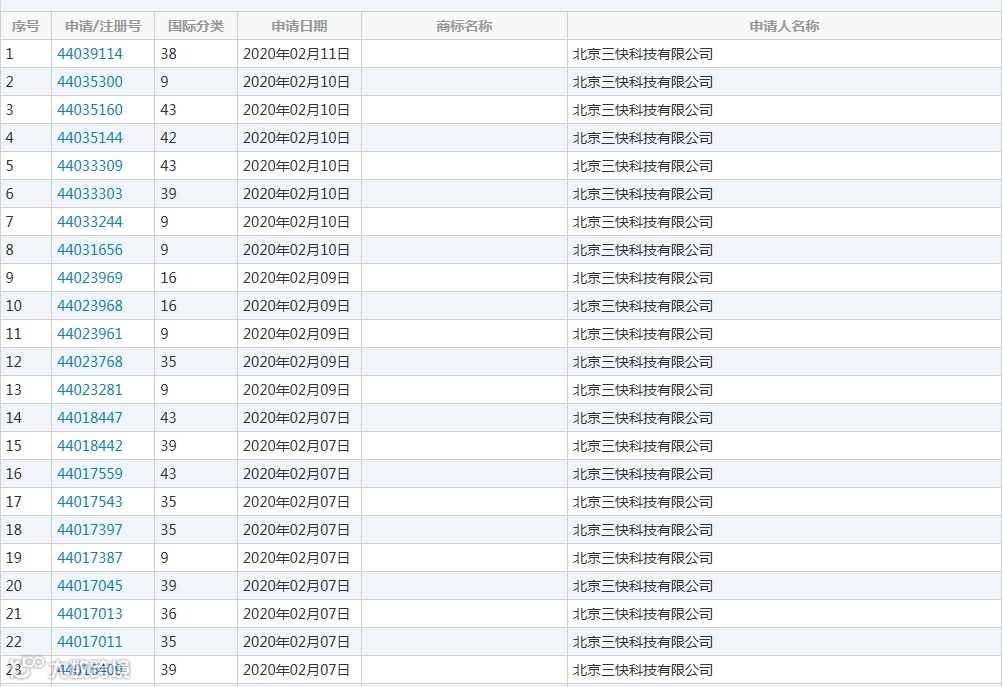
Task: Select date cell in row 14
Action: (x=299, y=418)
